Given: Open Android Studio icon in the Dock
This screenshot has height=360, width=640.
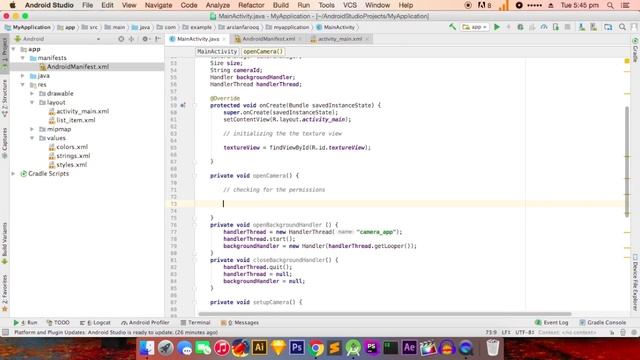Looking at the screenshot, I should 353,348.
